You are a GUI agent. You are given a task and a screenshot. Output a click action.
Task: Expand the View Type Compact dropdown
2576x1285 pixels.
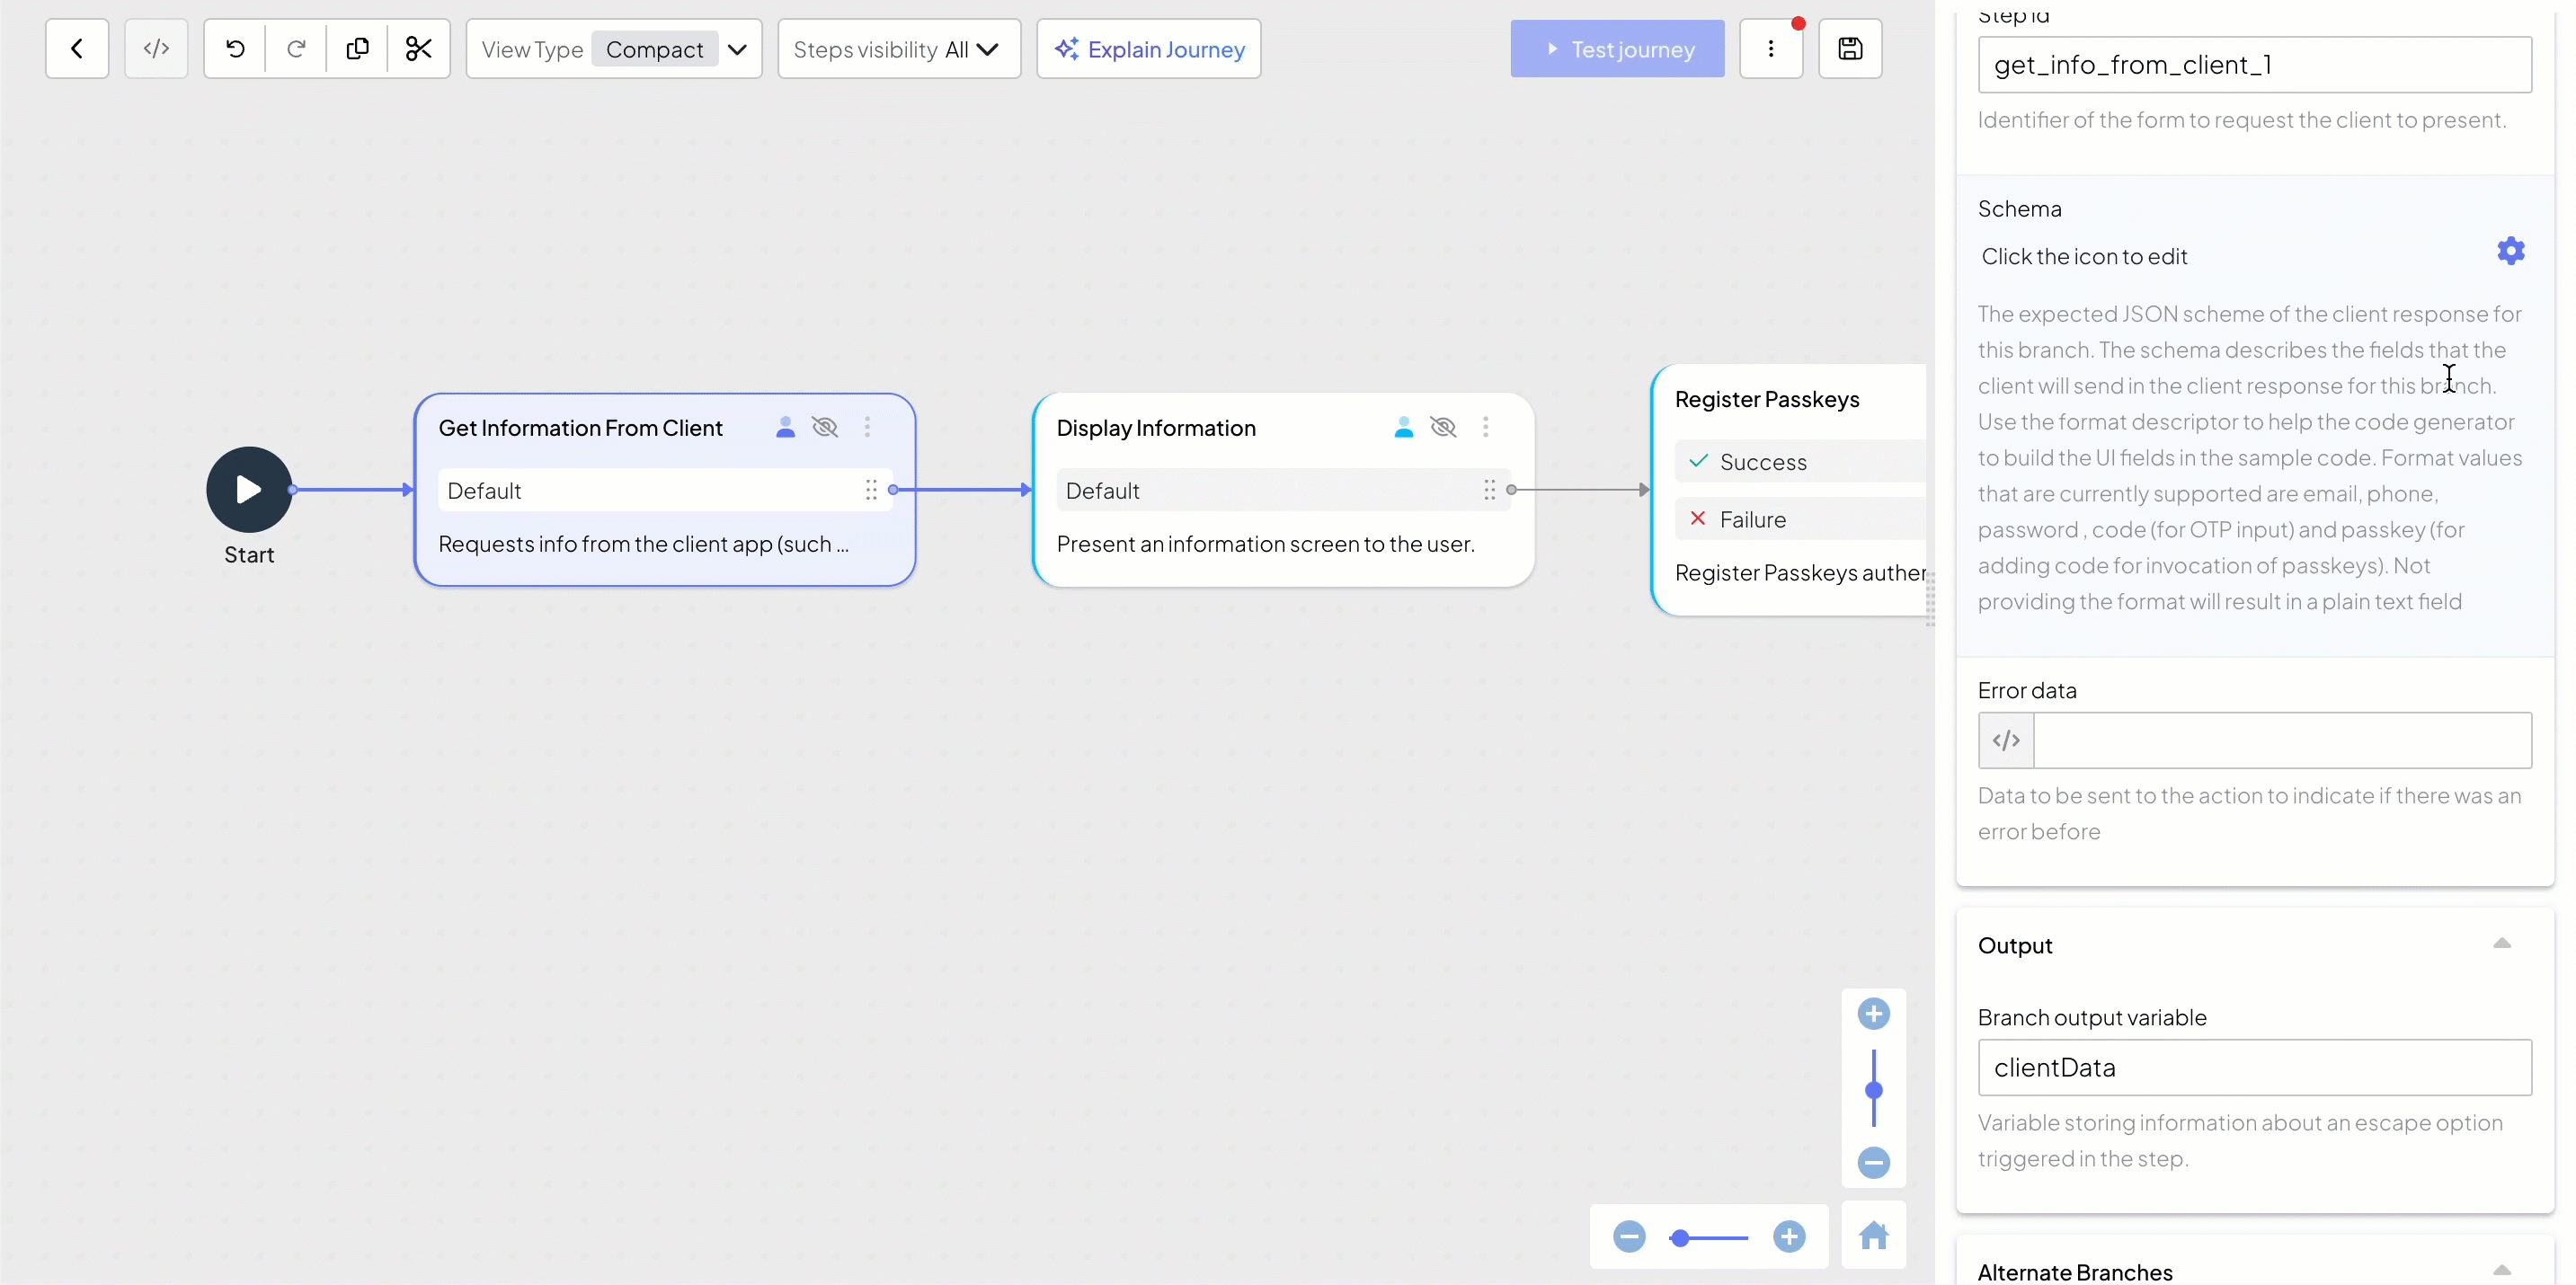(736, 49)
